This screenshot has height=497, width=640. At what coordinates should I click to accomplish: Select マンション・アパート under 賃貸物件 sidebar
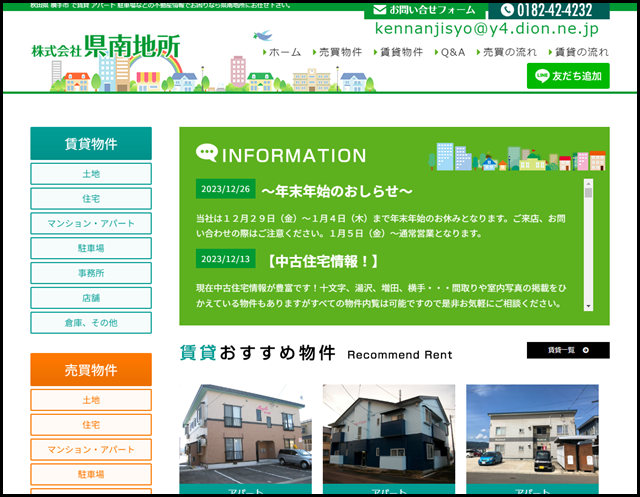91,223
